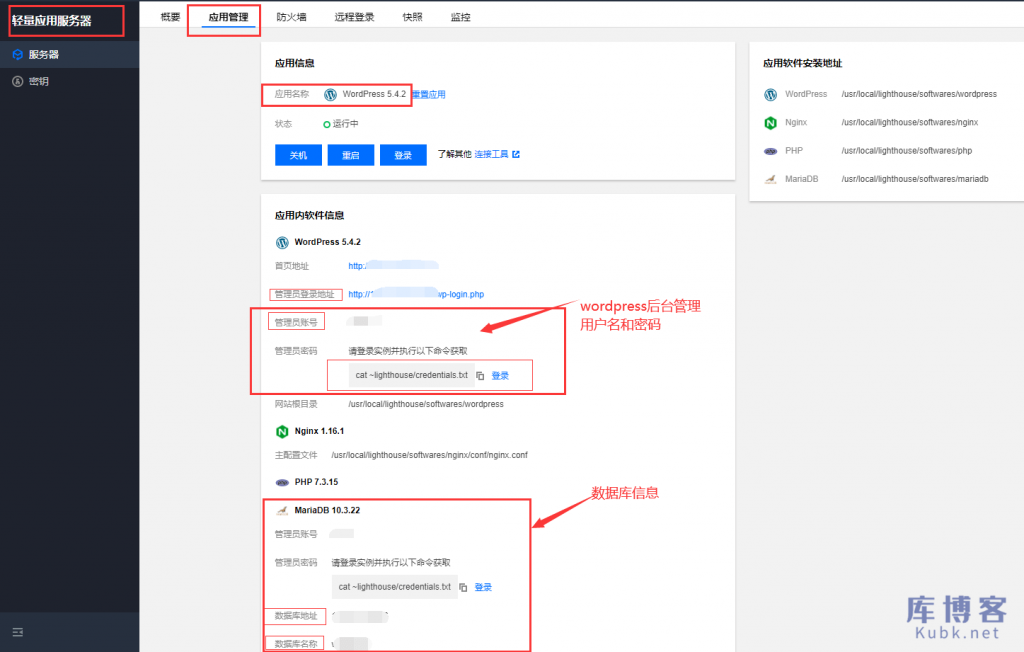
Task: Click MariaDB icon in install address panel
Action: (771, 179)
